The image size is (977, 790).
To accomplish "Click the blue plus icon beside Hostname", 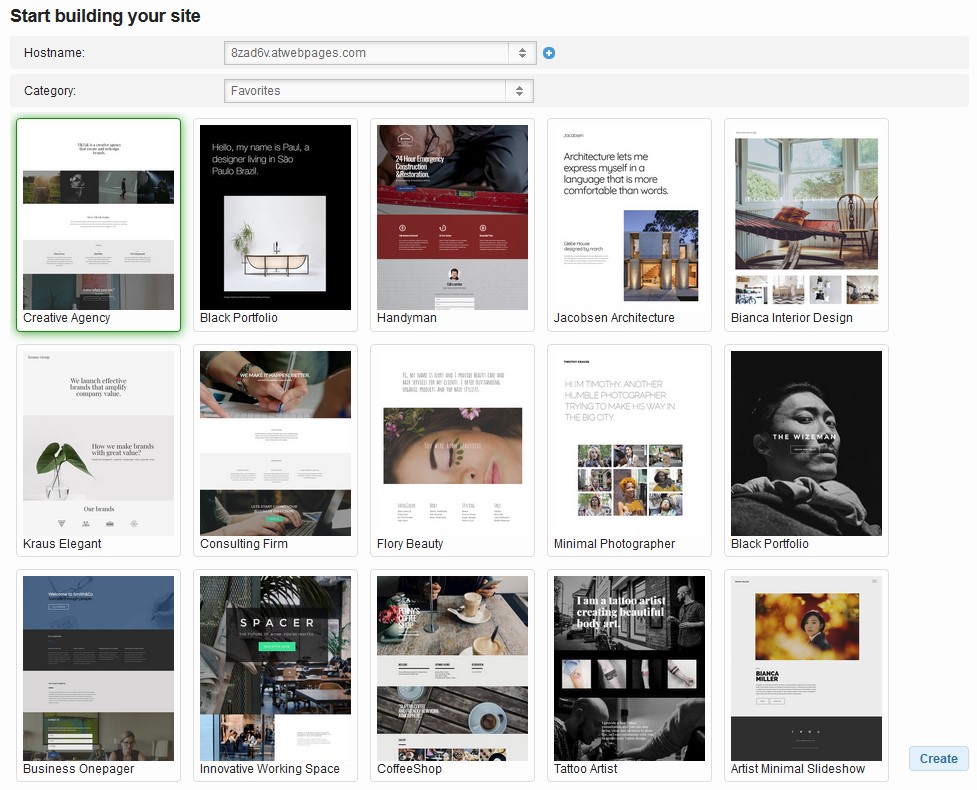I will tap(548, 53).
